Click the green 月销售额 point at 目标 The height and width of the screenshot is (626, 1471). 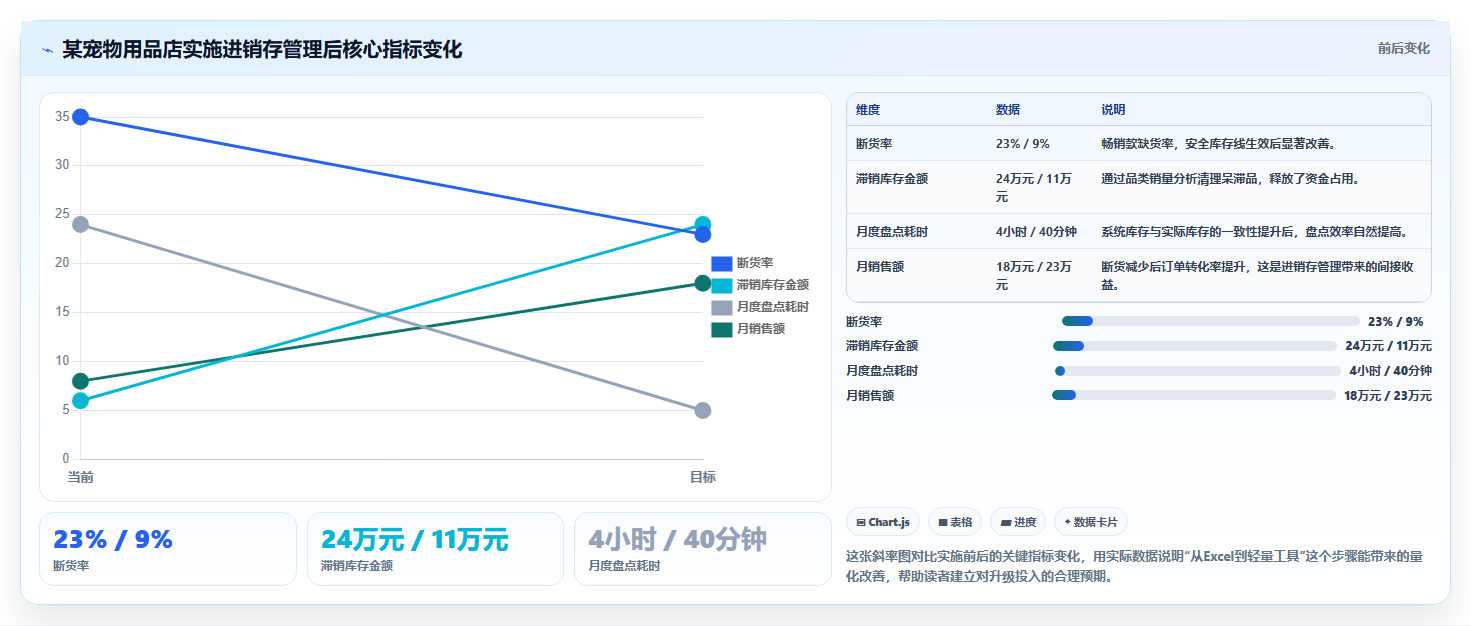703,283
